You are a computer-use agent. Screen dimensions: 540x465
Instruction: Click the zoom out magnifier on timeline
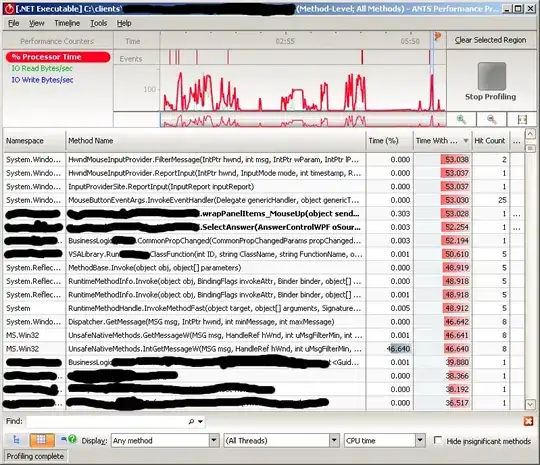pos(491,120)
